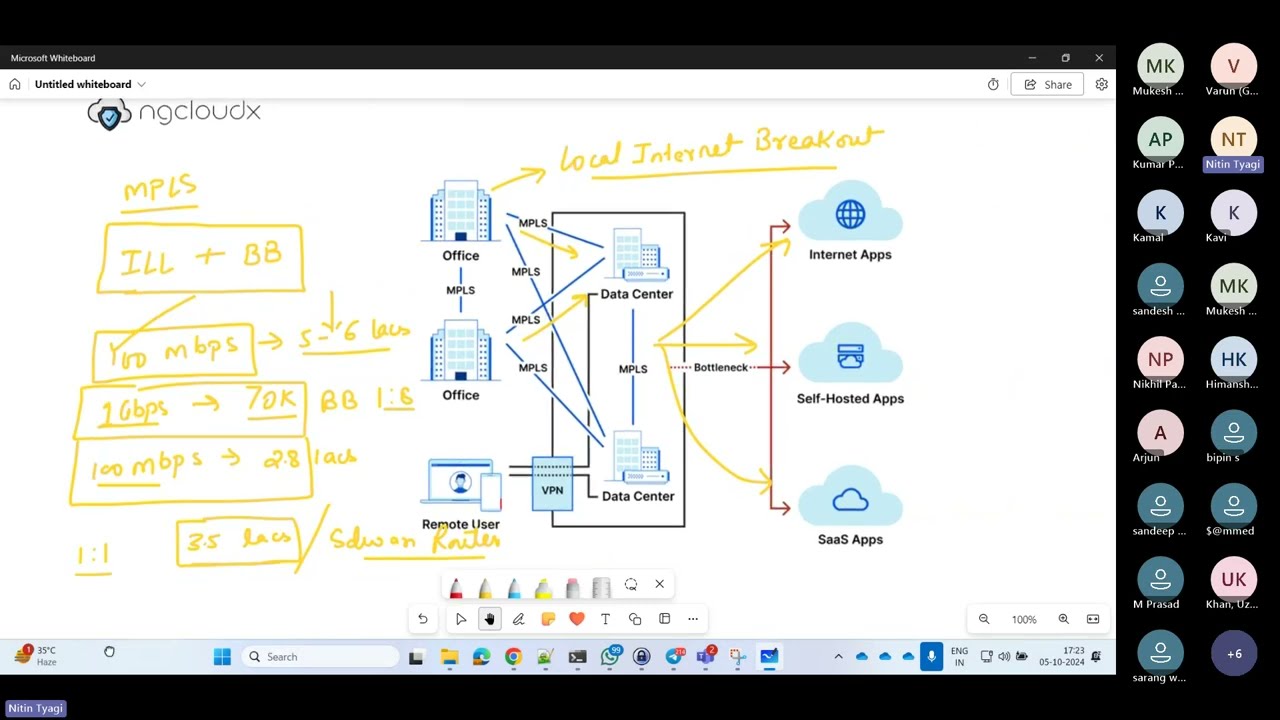Close the pen tray

pos(659,584)
